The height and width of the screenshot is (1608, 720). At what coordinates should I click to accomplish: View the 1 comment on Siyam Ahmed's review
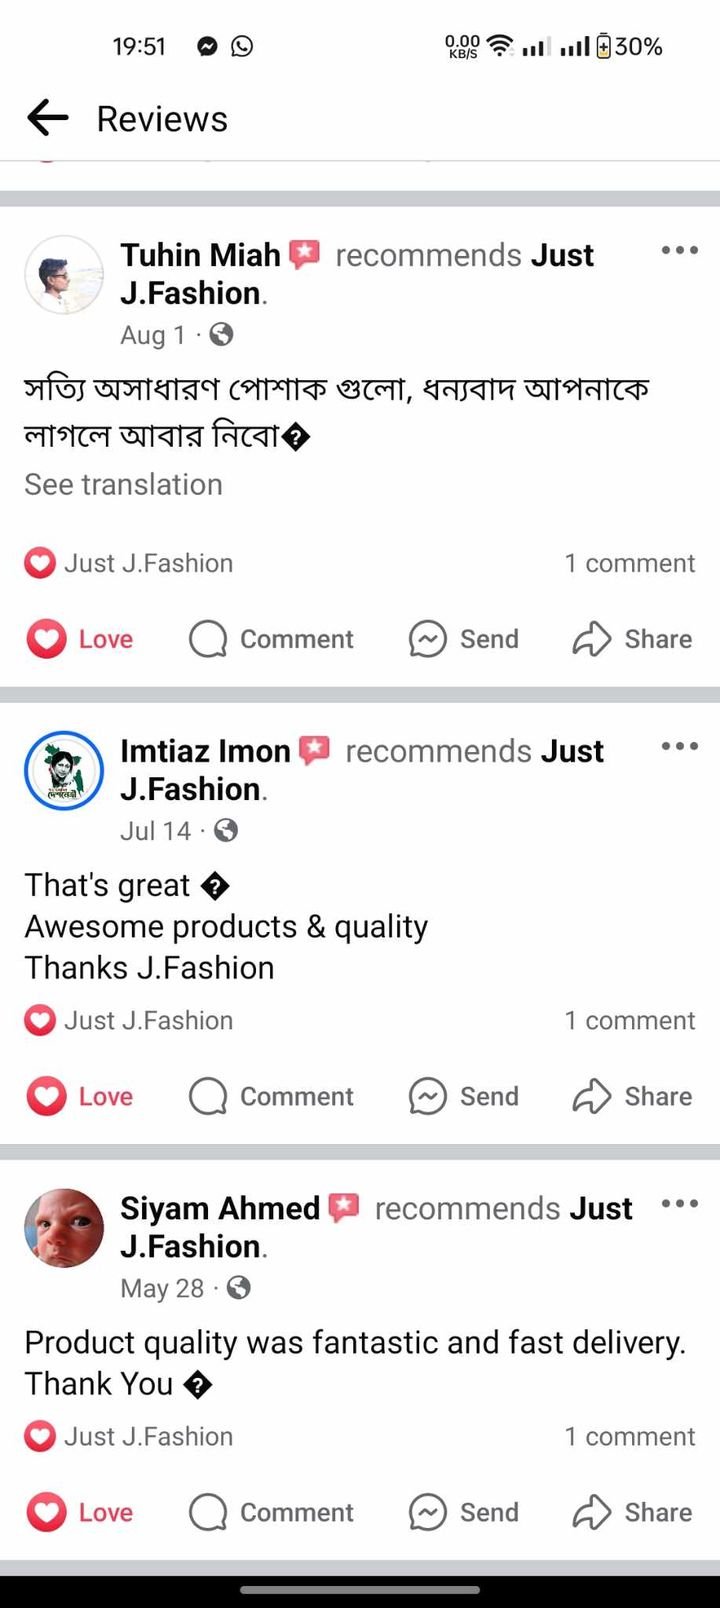(629, 1436)
